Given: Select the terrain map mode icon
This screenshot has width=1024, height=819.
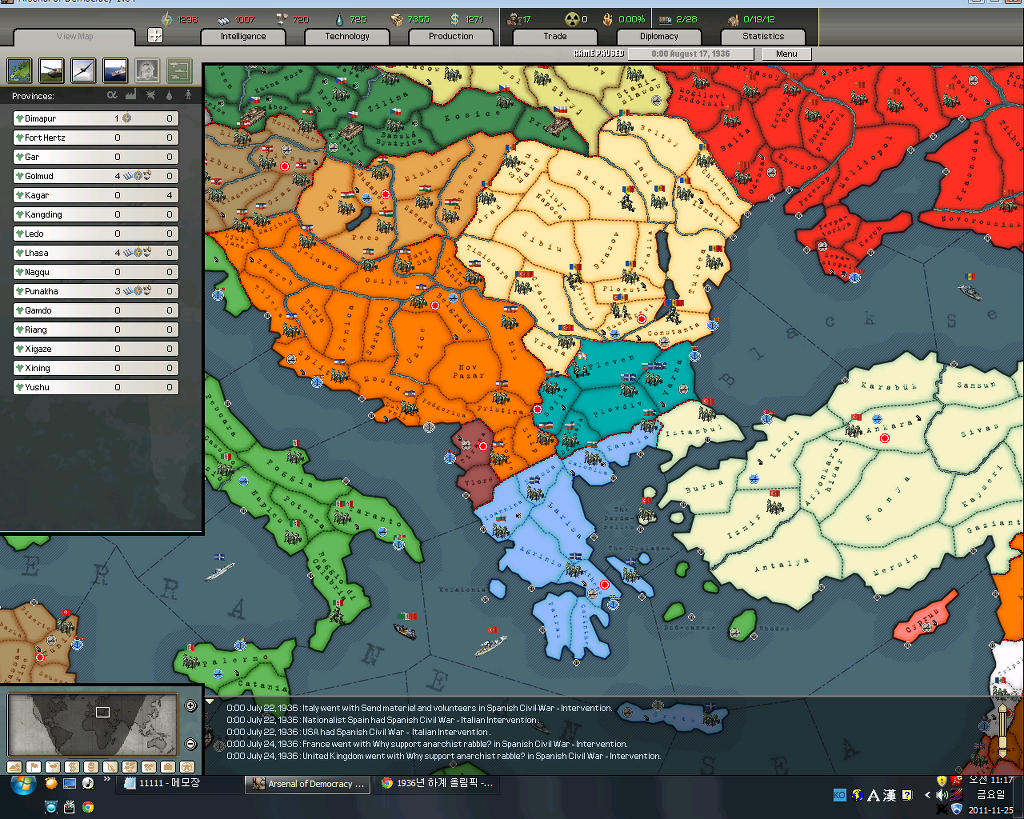Looking at the screenshot, I should point(14,767).
